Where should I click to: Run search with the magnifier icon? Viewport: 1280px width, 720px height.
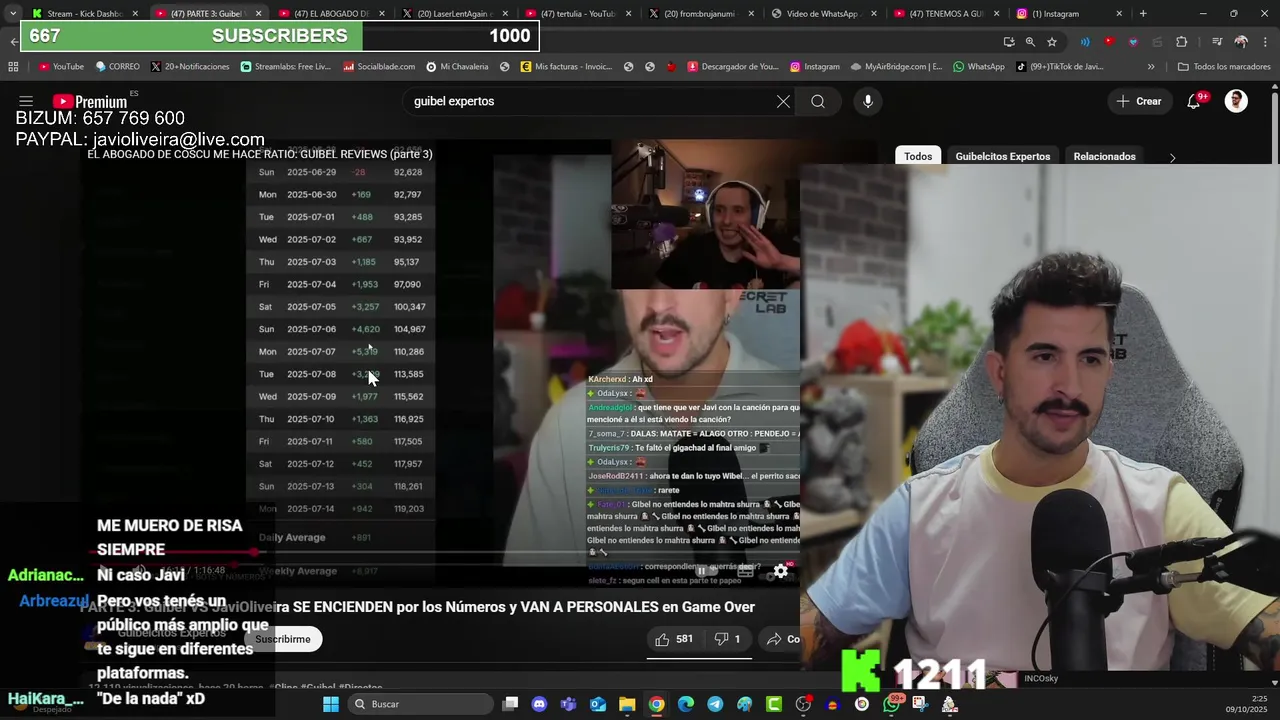[x=818, y=101]
